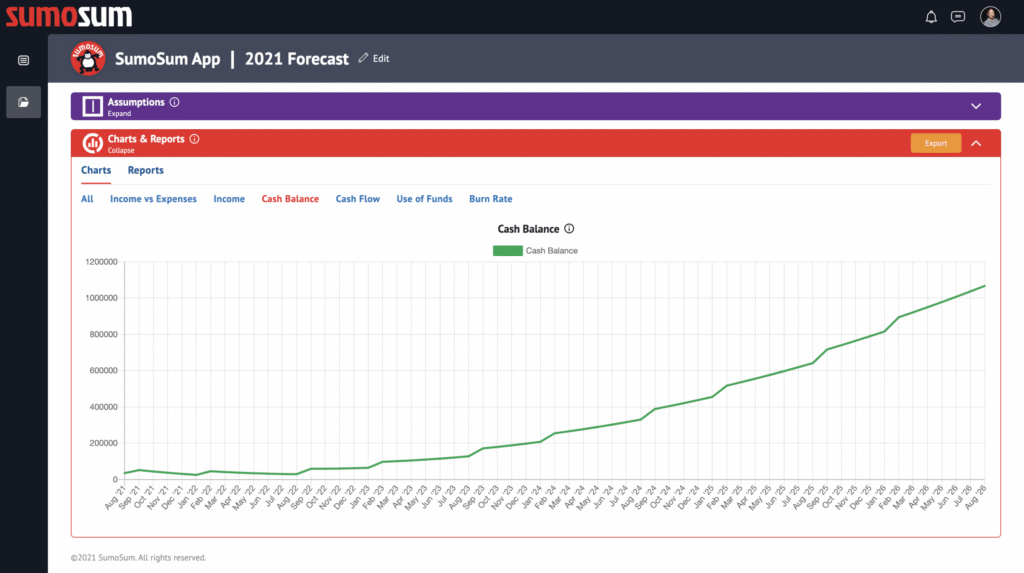This screenshot has width=1024, height=573.
Task: Click the sidebar folder icon
Action: click(x=23, y=102)
